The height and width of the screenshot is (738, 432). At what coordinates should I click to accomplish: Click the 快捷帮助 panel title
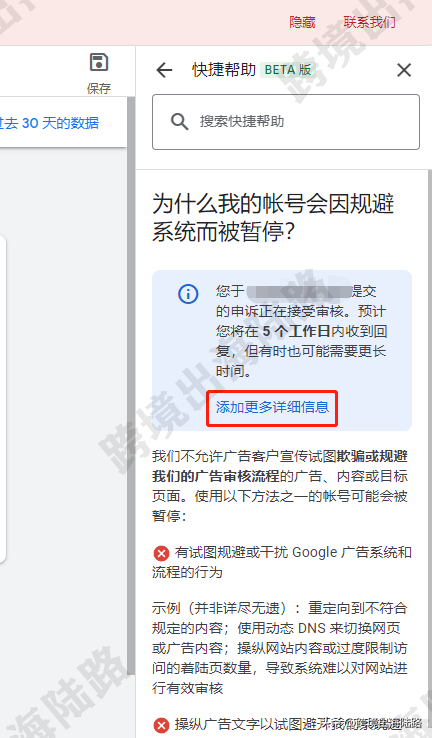pos(224,70)
